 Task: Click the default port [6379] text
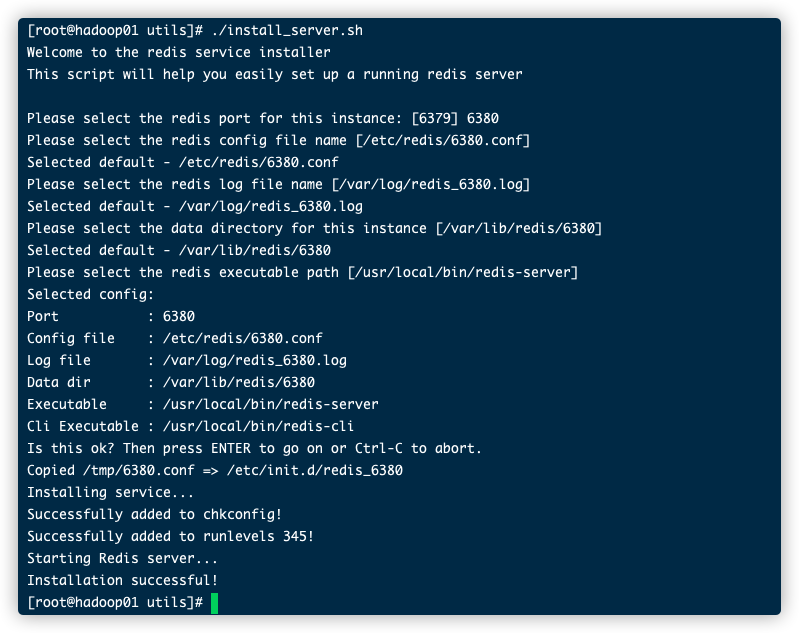435,118
